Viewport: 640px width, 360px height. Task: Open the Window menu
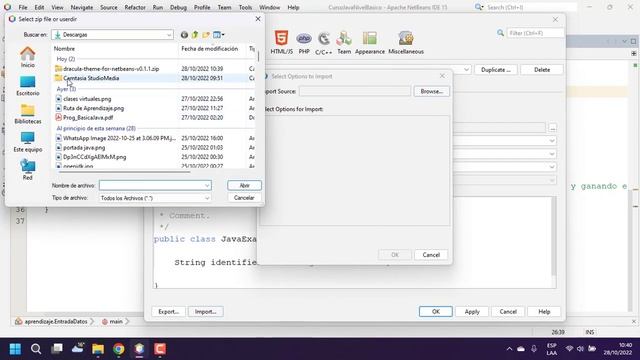pos(269,7)
